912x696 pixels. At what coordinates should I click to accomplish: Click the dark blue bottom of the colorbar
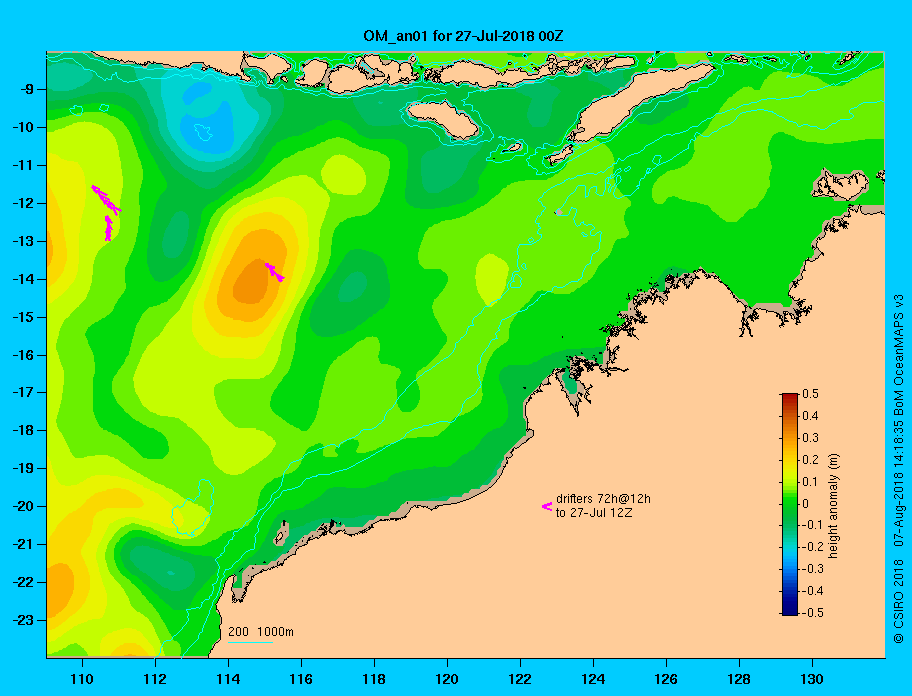790,611
